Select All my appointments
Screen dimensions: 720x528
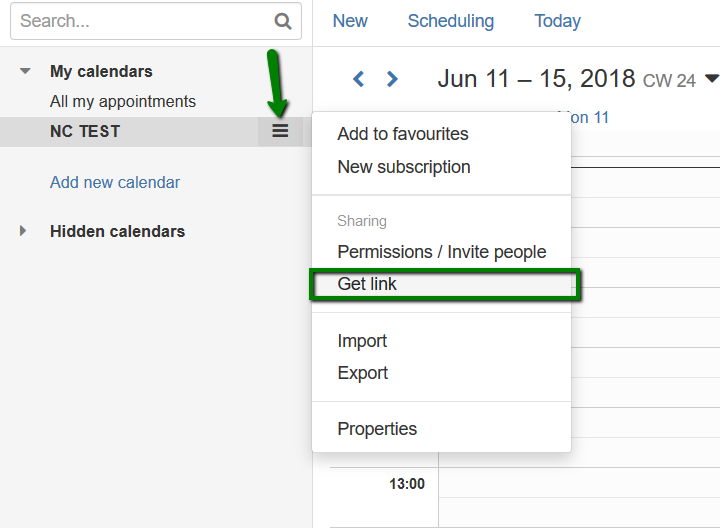123,101
